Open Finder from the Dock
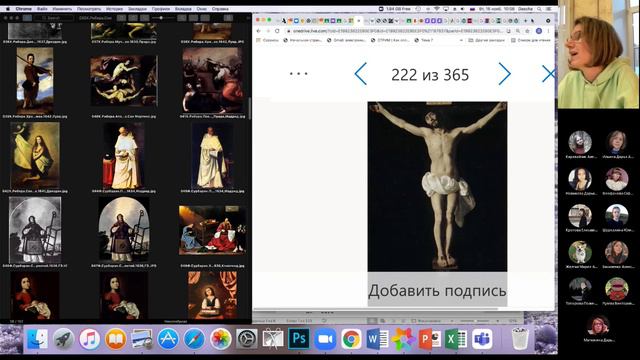This screenshot has height=360, width=640. coord(37,339)
